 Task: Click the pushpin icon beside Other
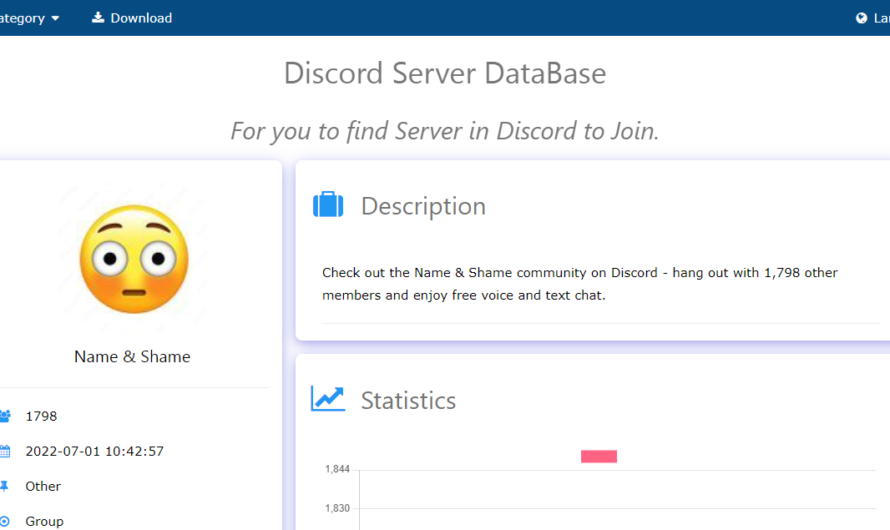5,486
